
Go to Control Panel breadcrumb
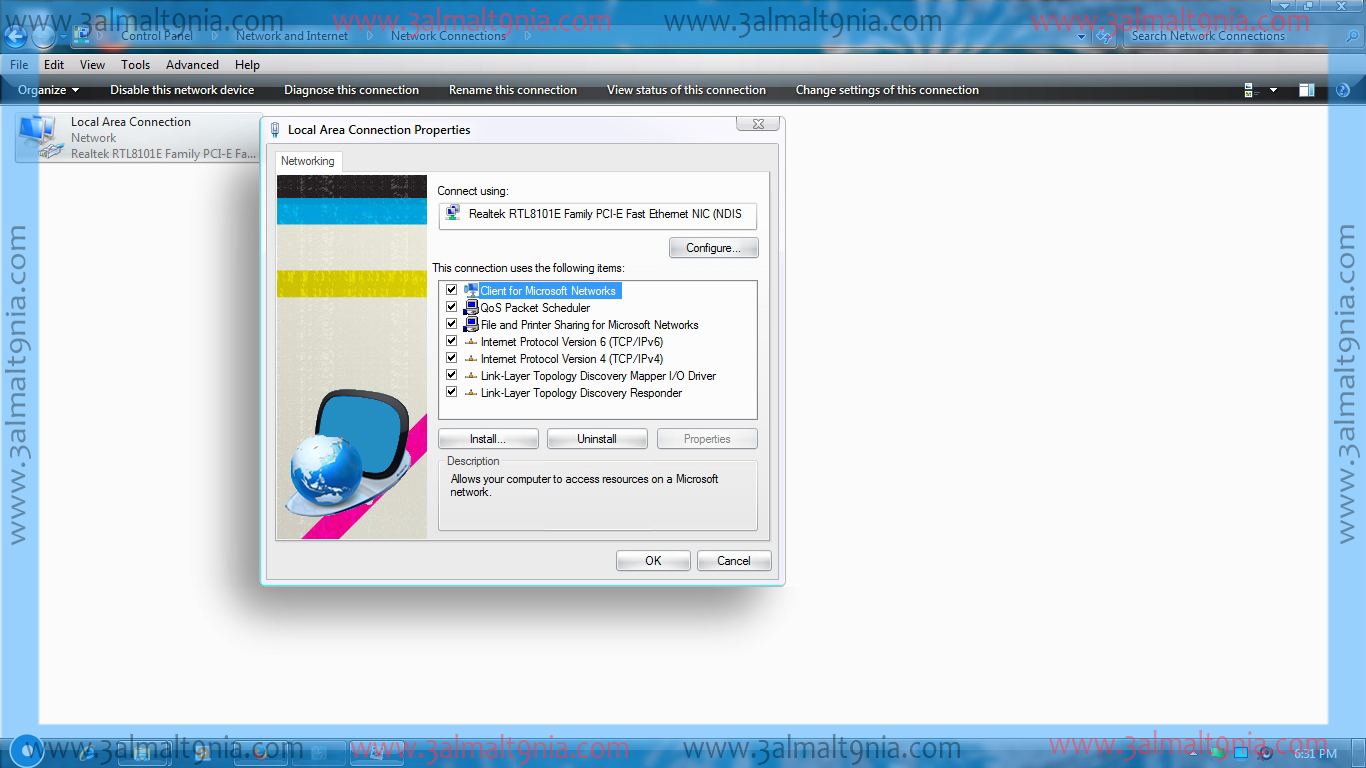point(157,36)
